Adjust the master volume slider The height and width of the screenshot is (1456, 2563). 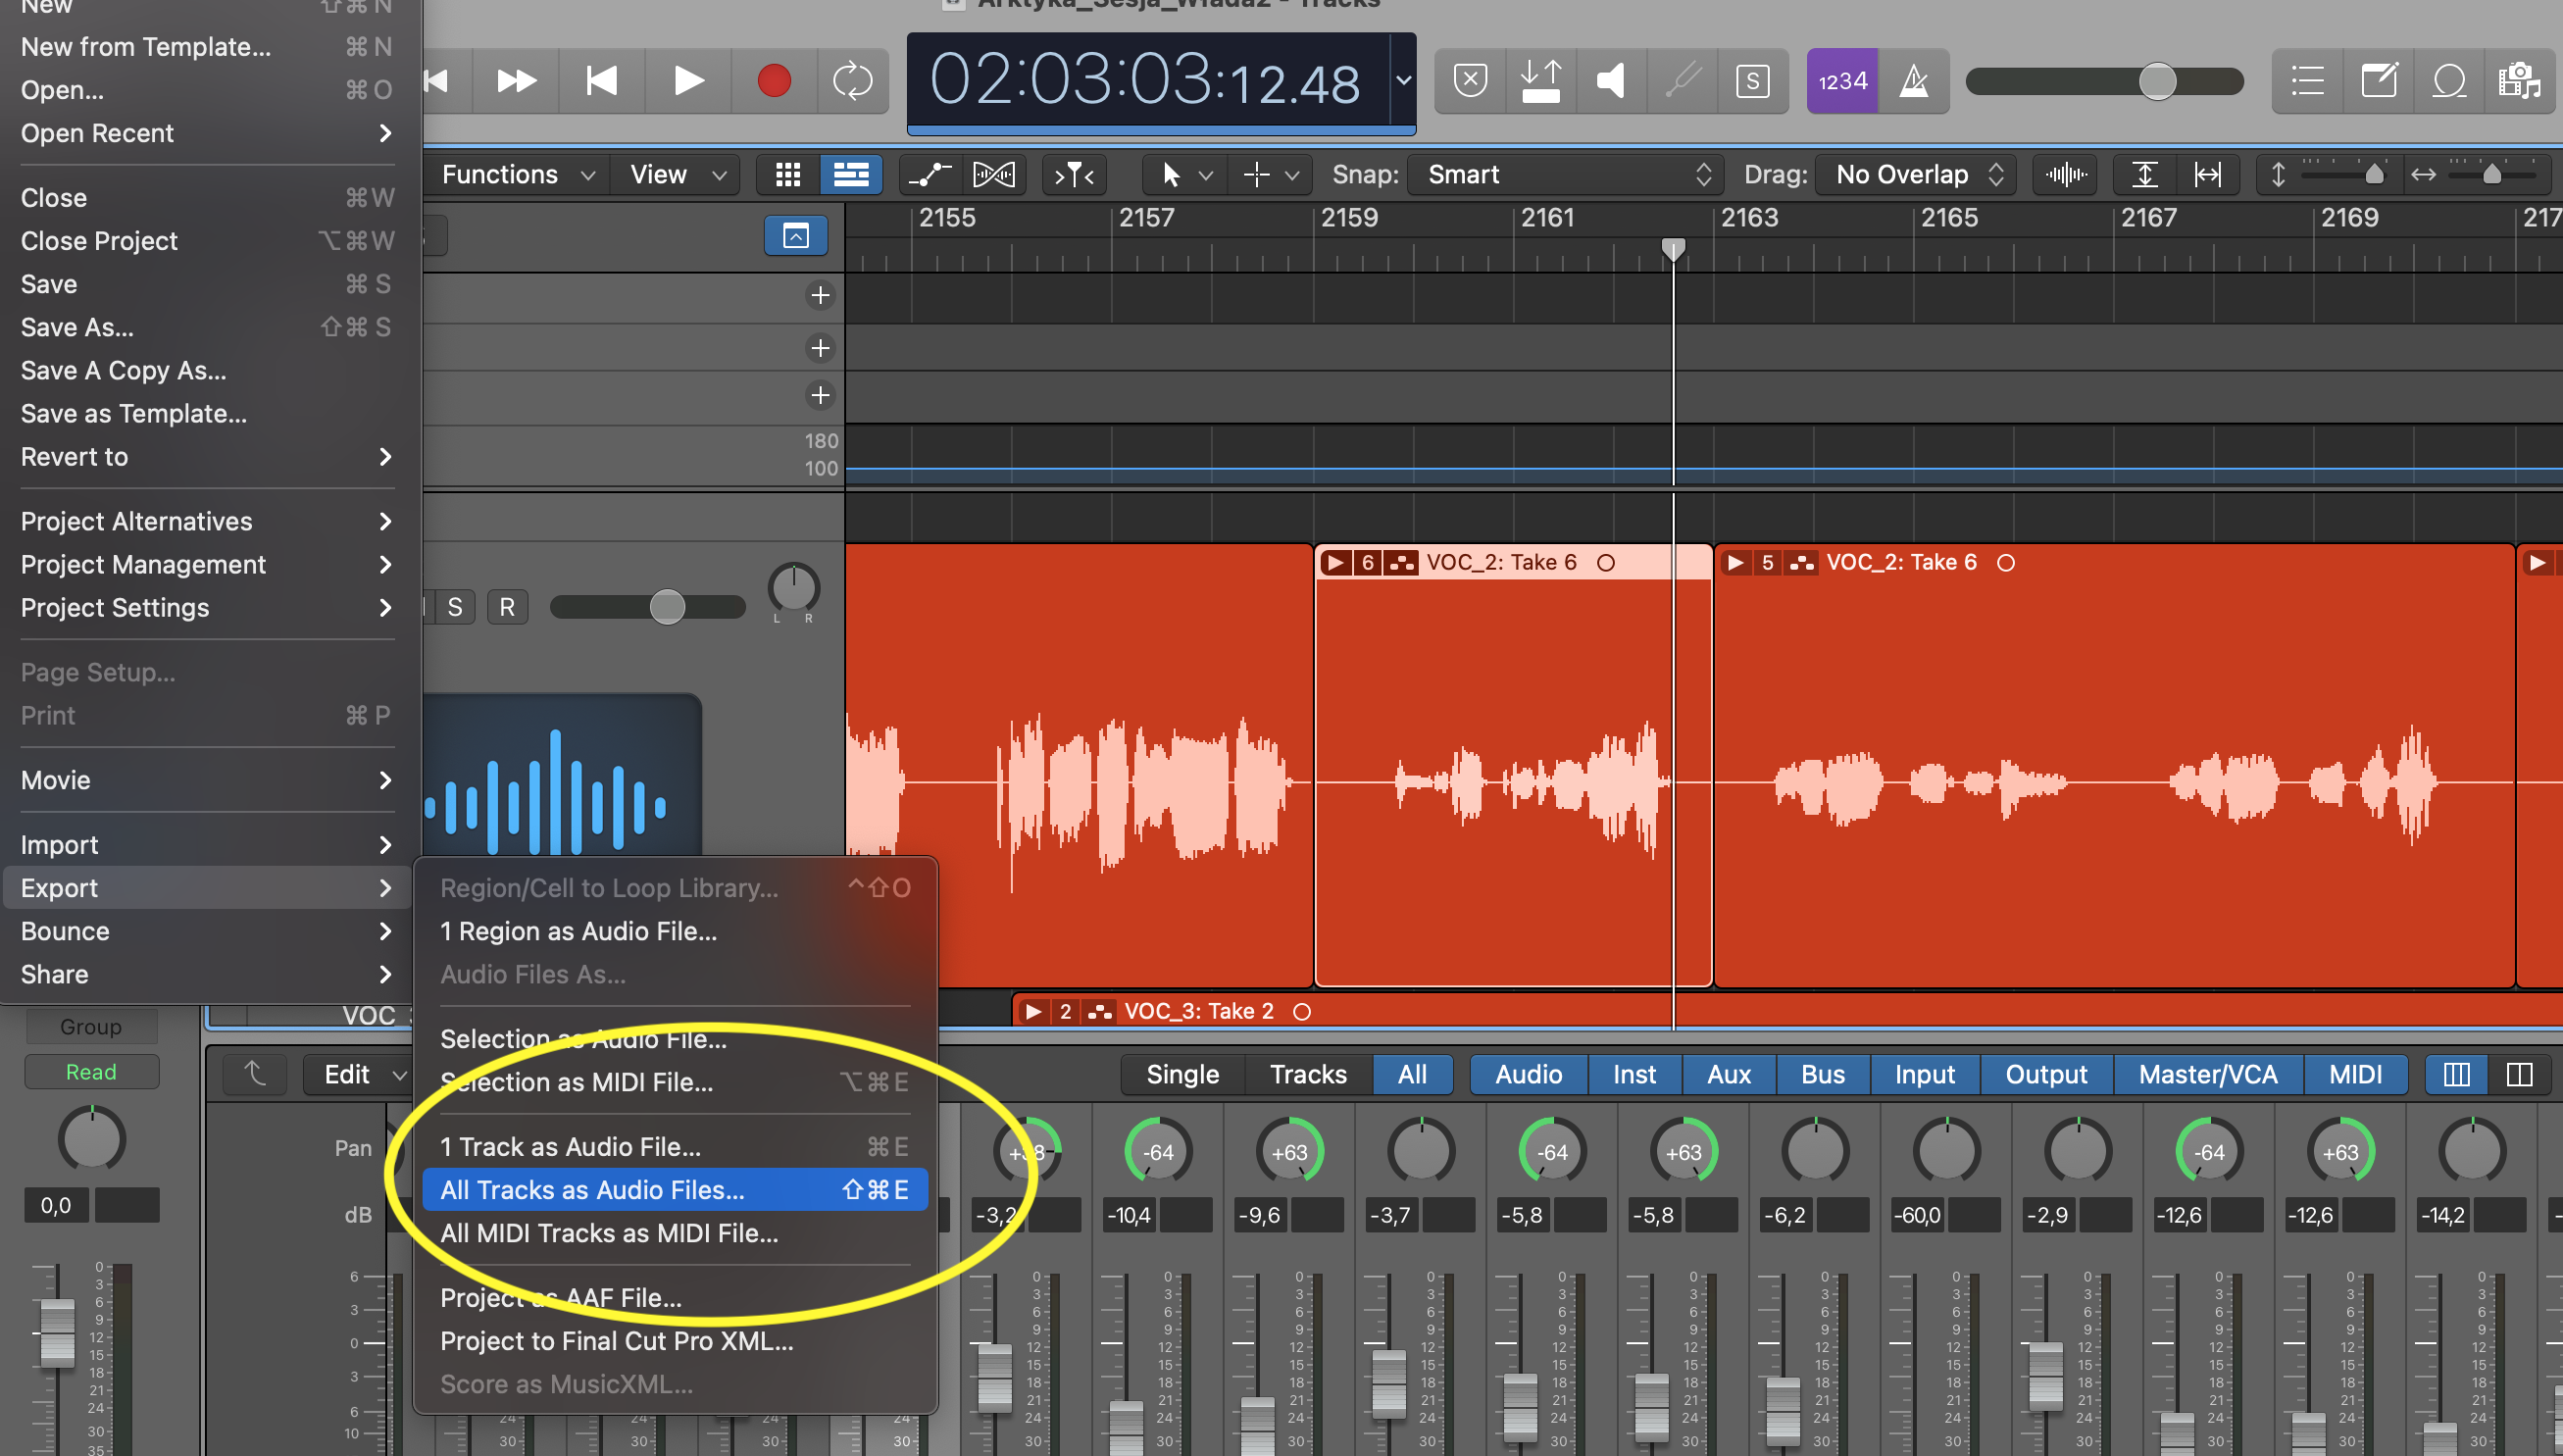2157,80
